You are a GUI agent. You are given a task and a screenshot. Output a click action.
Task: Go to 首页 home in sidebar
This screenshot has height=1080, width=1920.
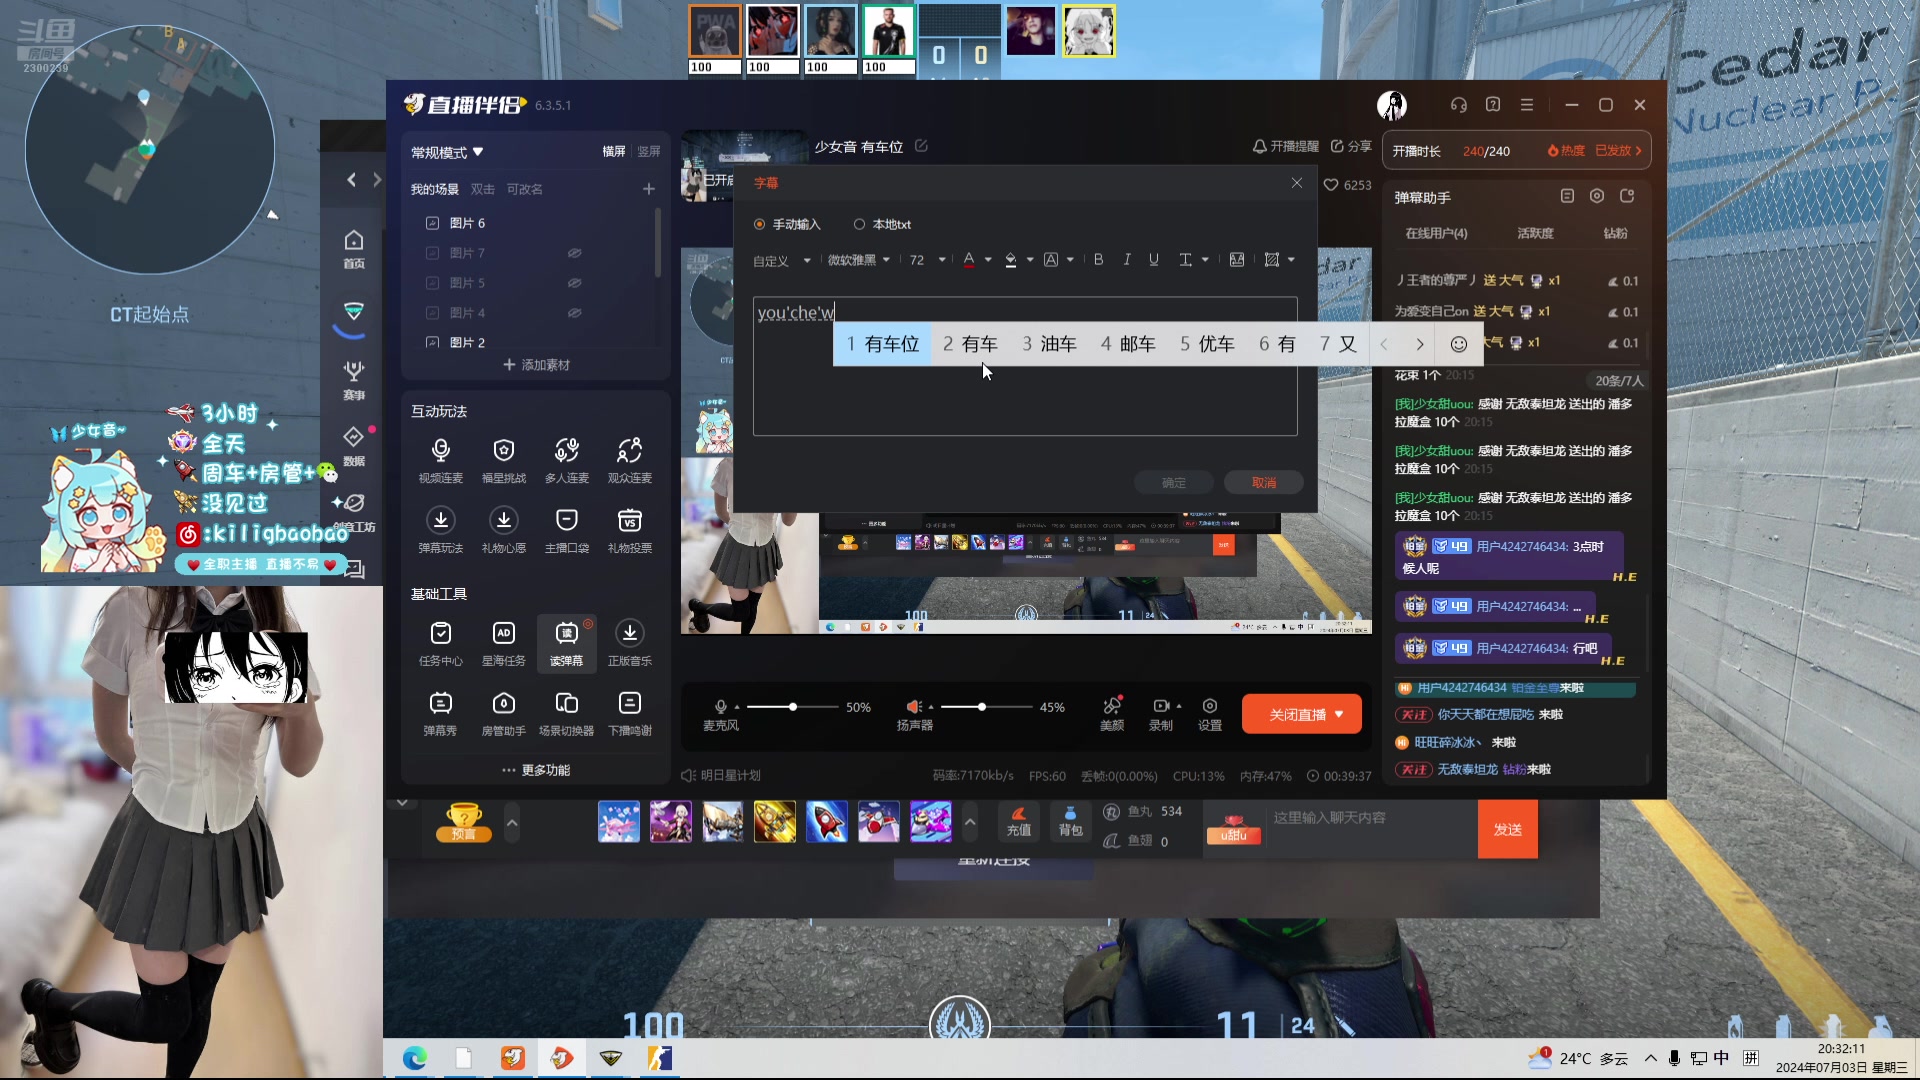point(354,249)
